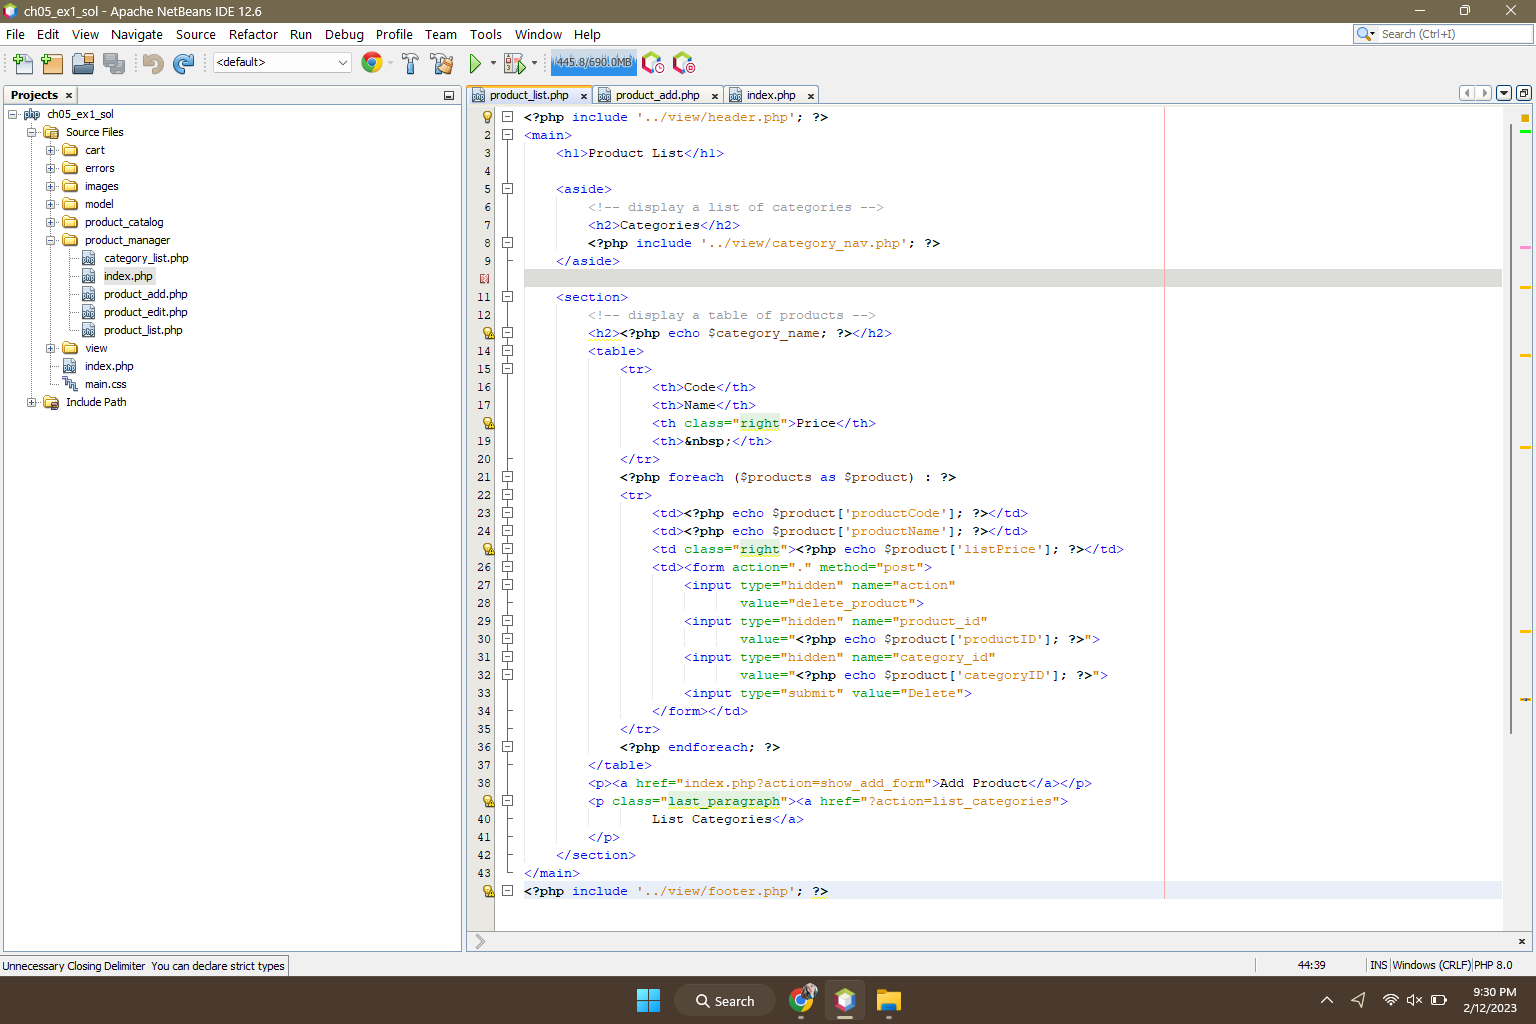
Task: Open the Navigate menu
Action: pyautogui.click(x=137, y=34)
